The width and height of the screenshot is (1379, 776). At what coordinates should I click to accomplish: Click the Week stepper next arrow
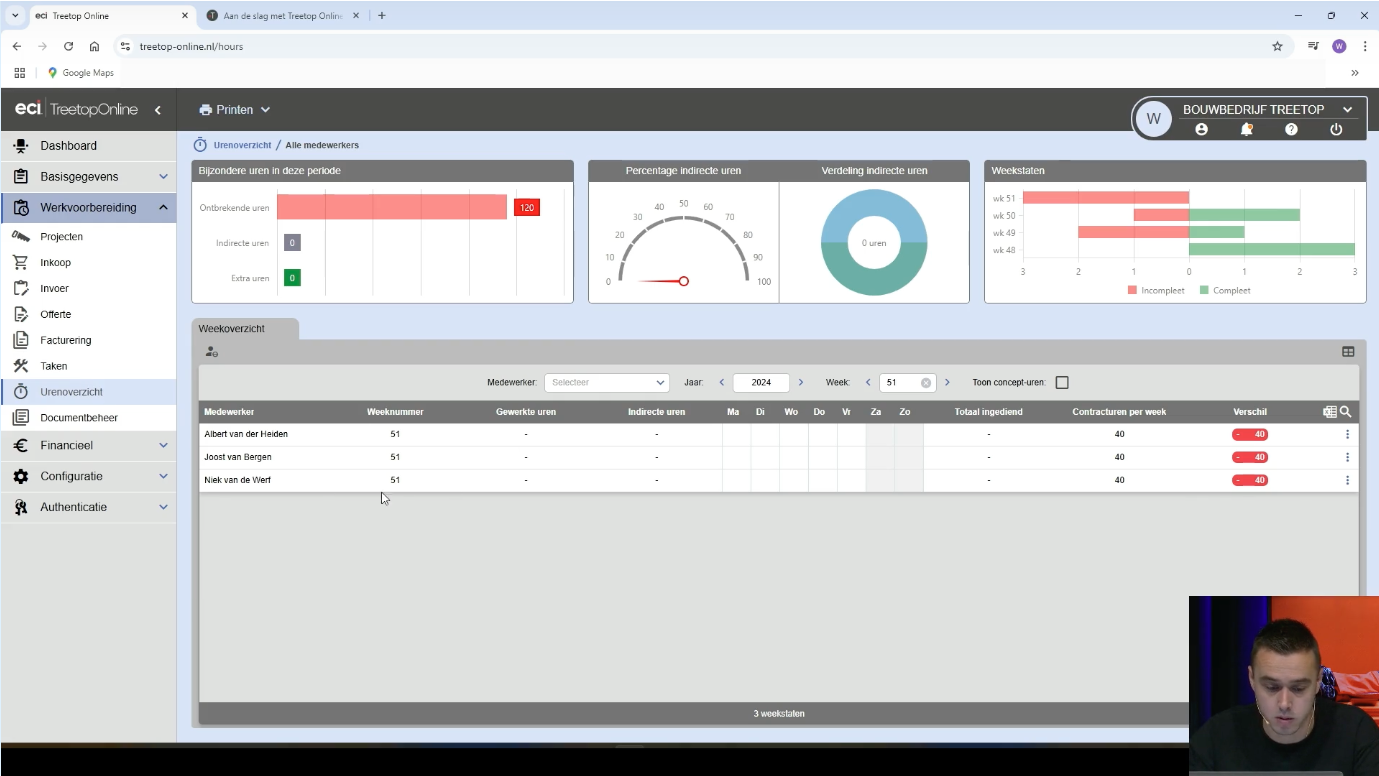[x=947, y=382]
